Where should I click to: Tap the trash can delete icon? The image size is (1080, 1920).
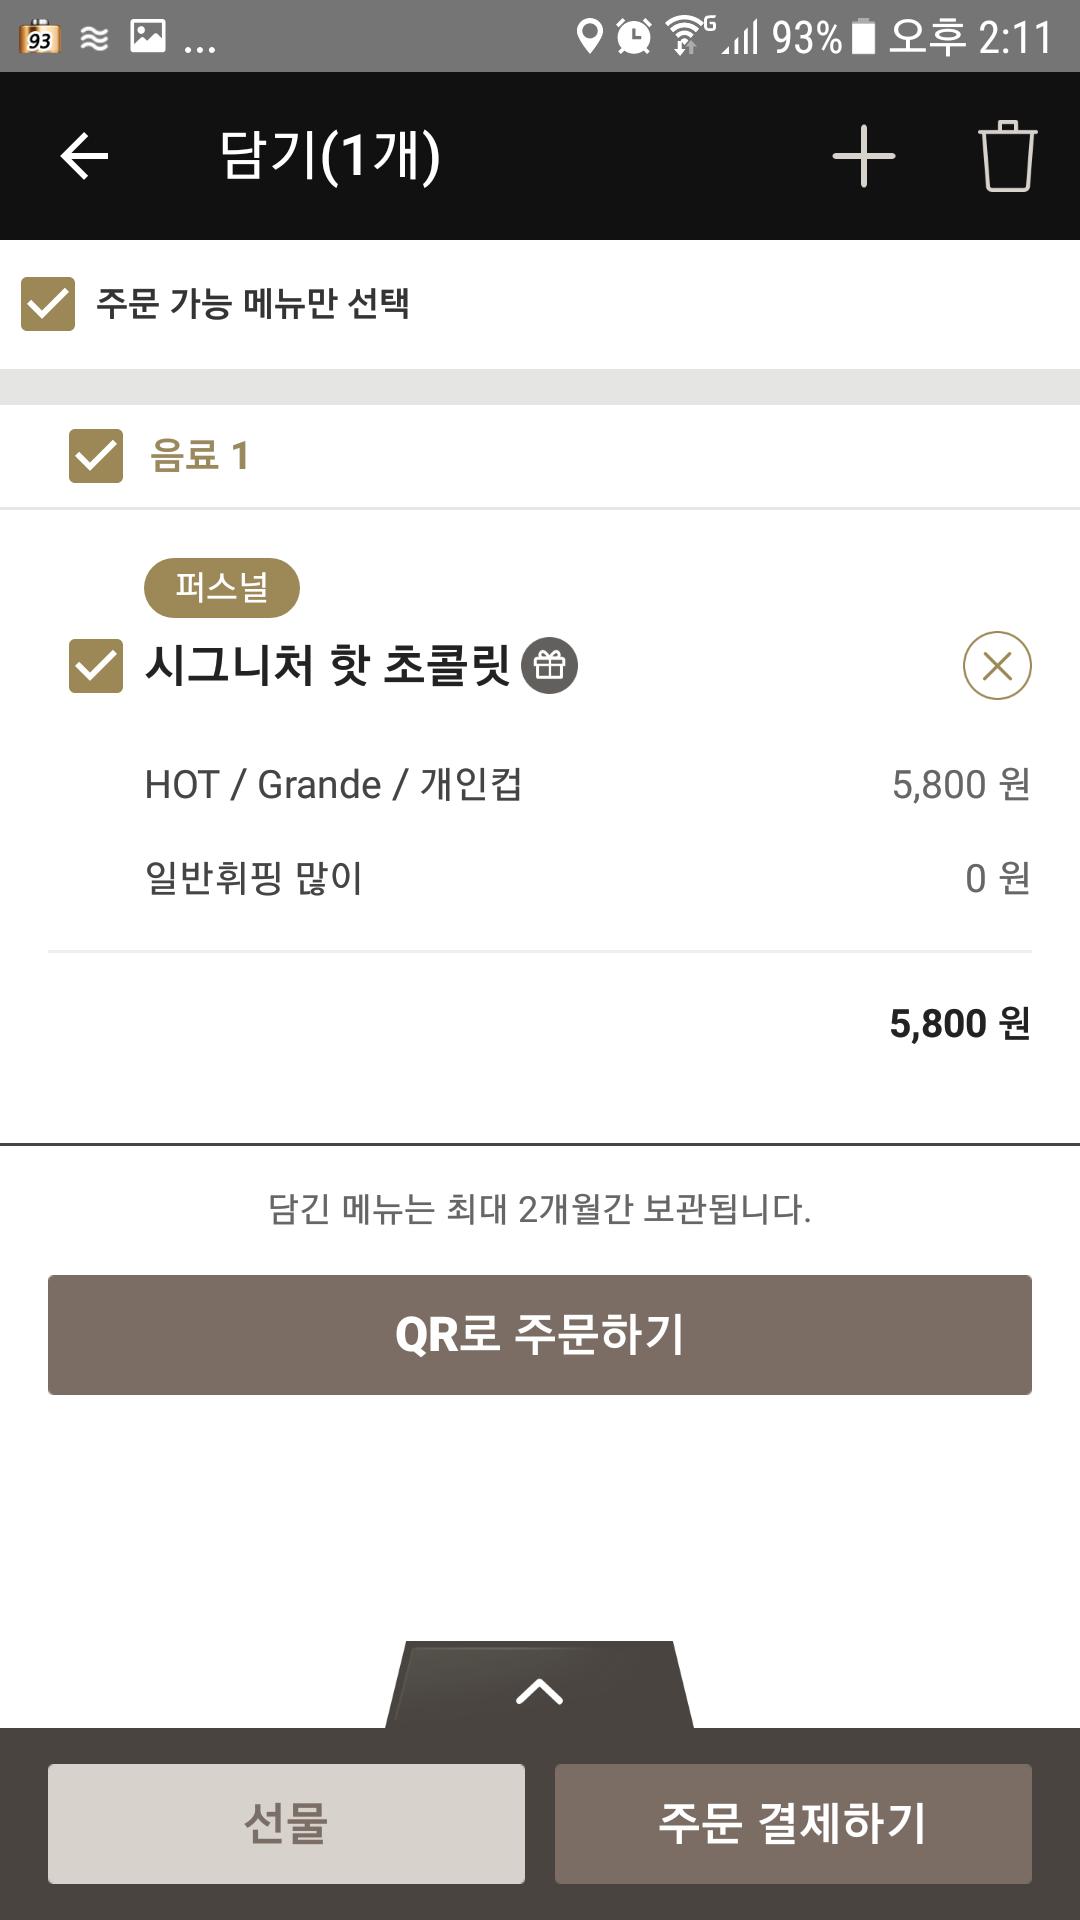[1007, 156]
